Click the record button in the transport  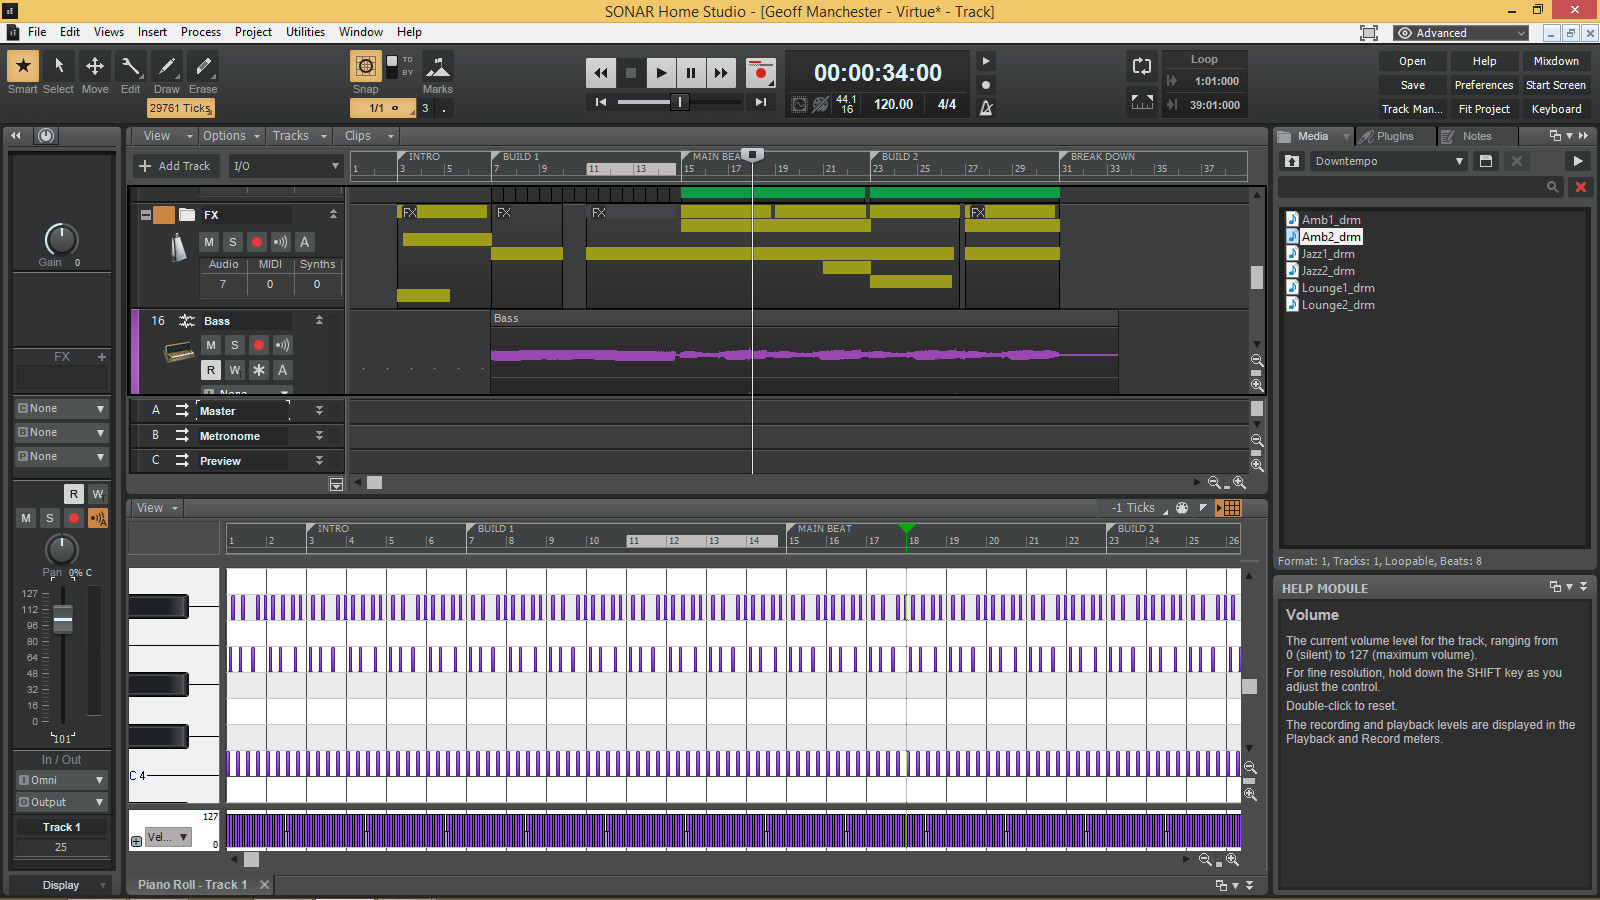point(760,72)
